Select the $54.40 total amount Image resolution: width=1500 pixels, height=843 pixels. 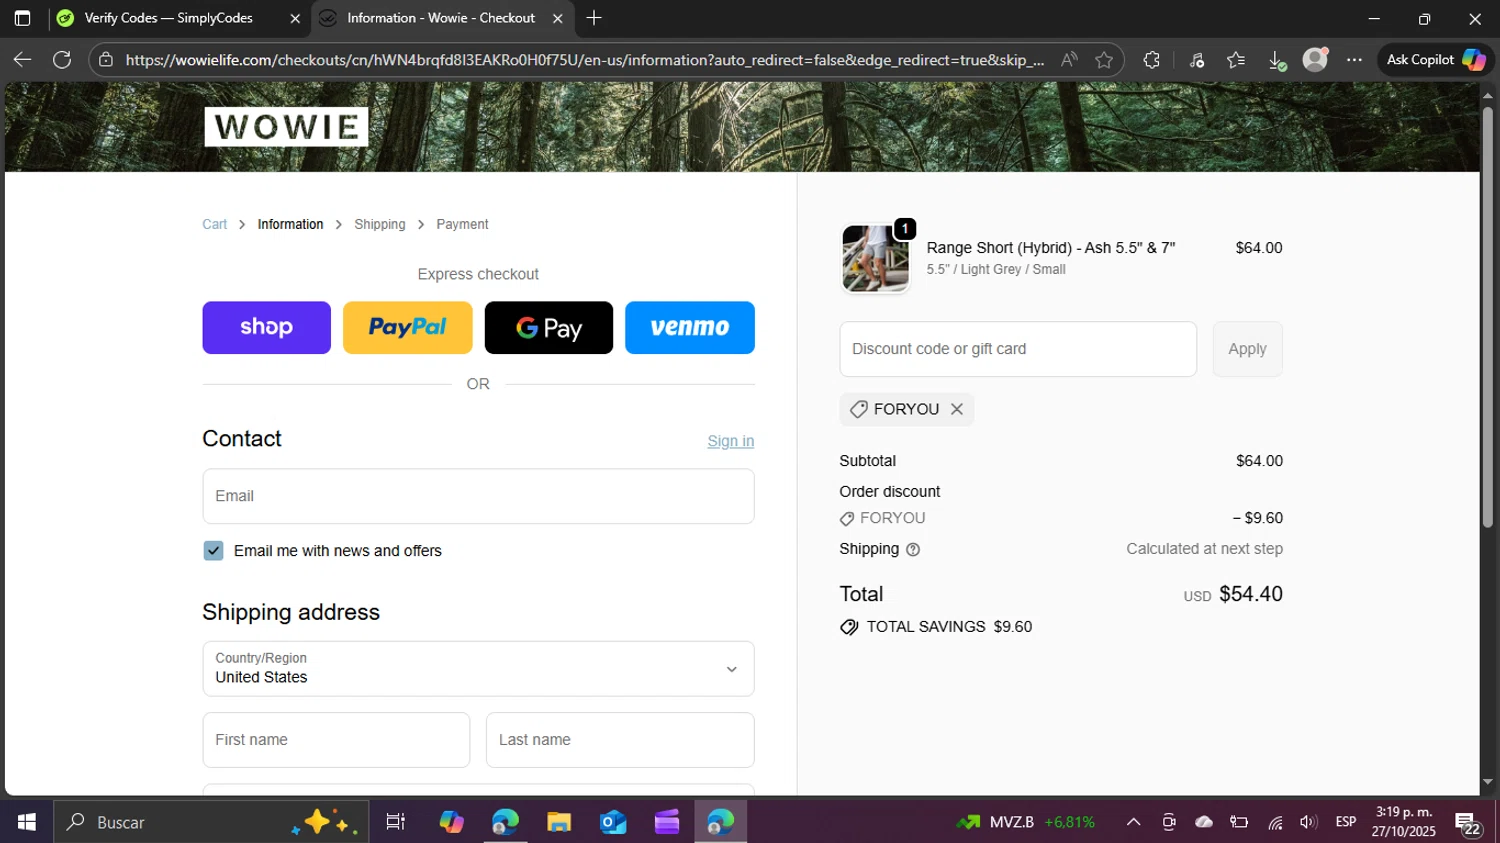click(1251, 594)
